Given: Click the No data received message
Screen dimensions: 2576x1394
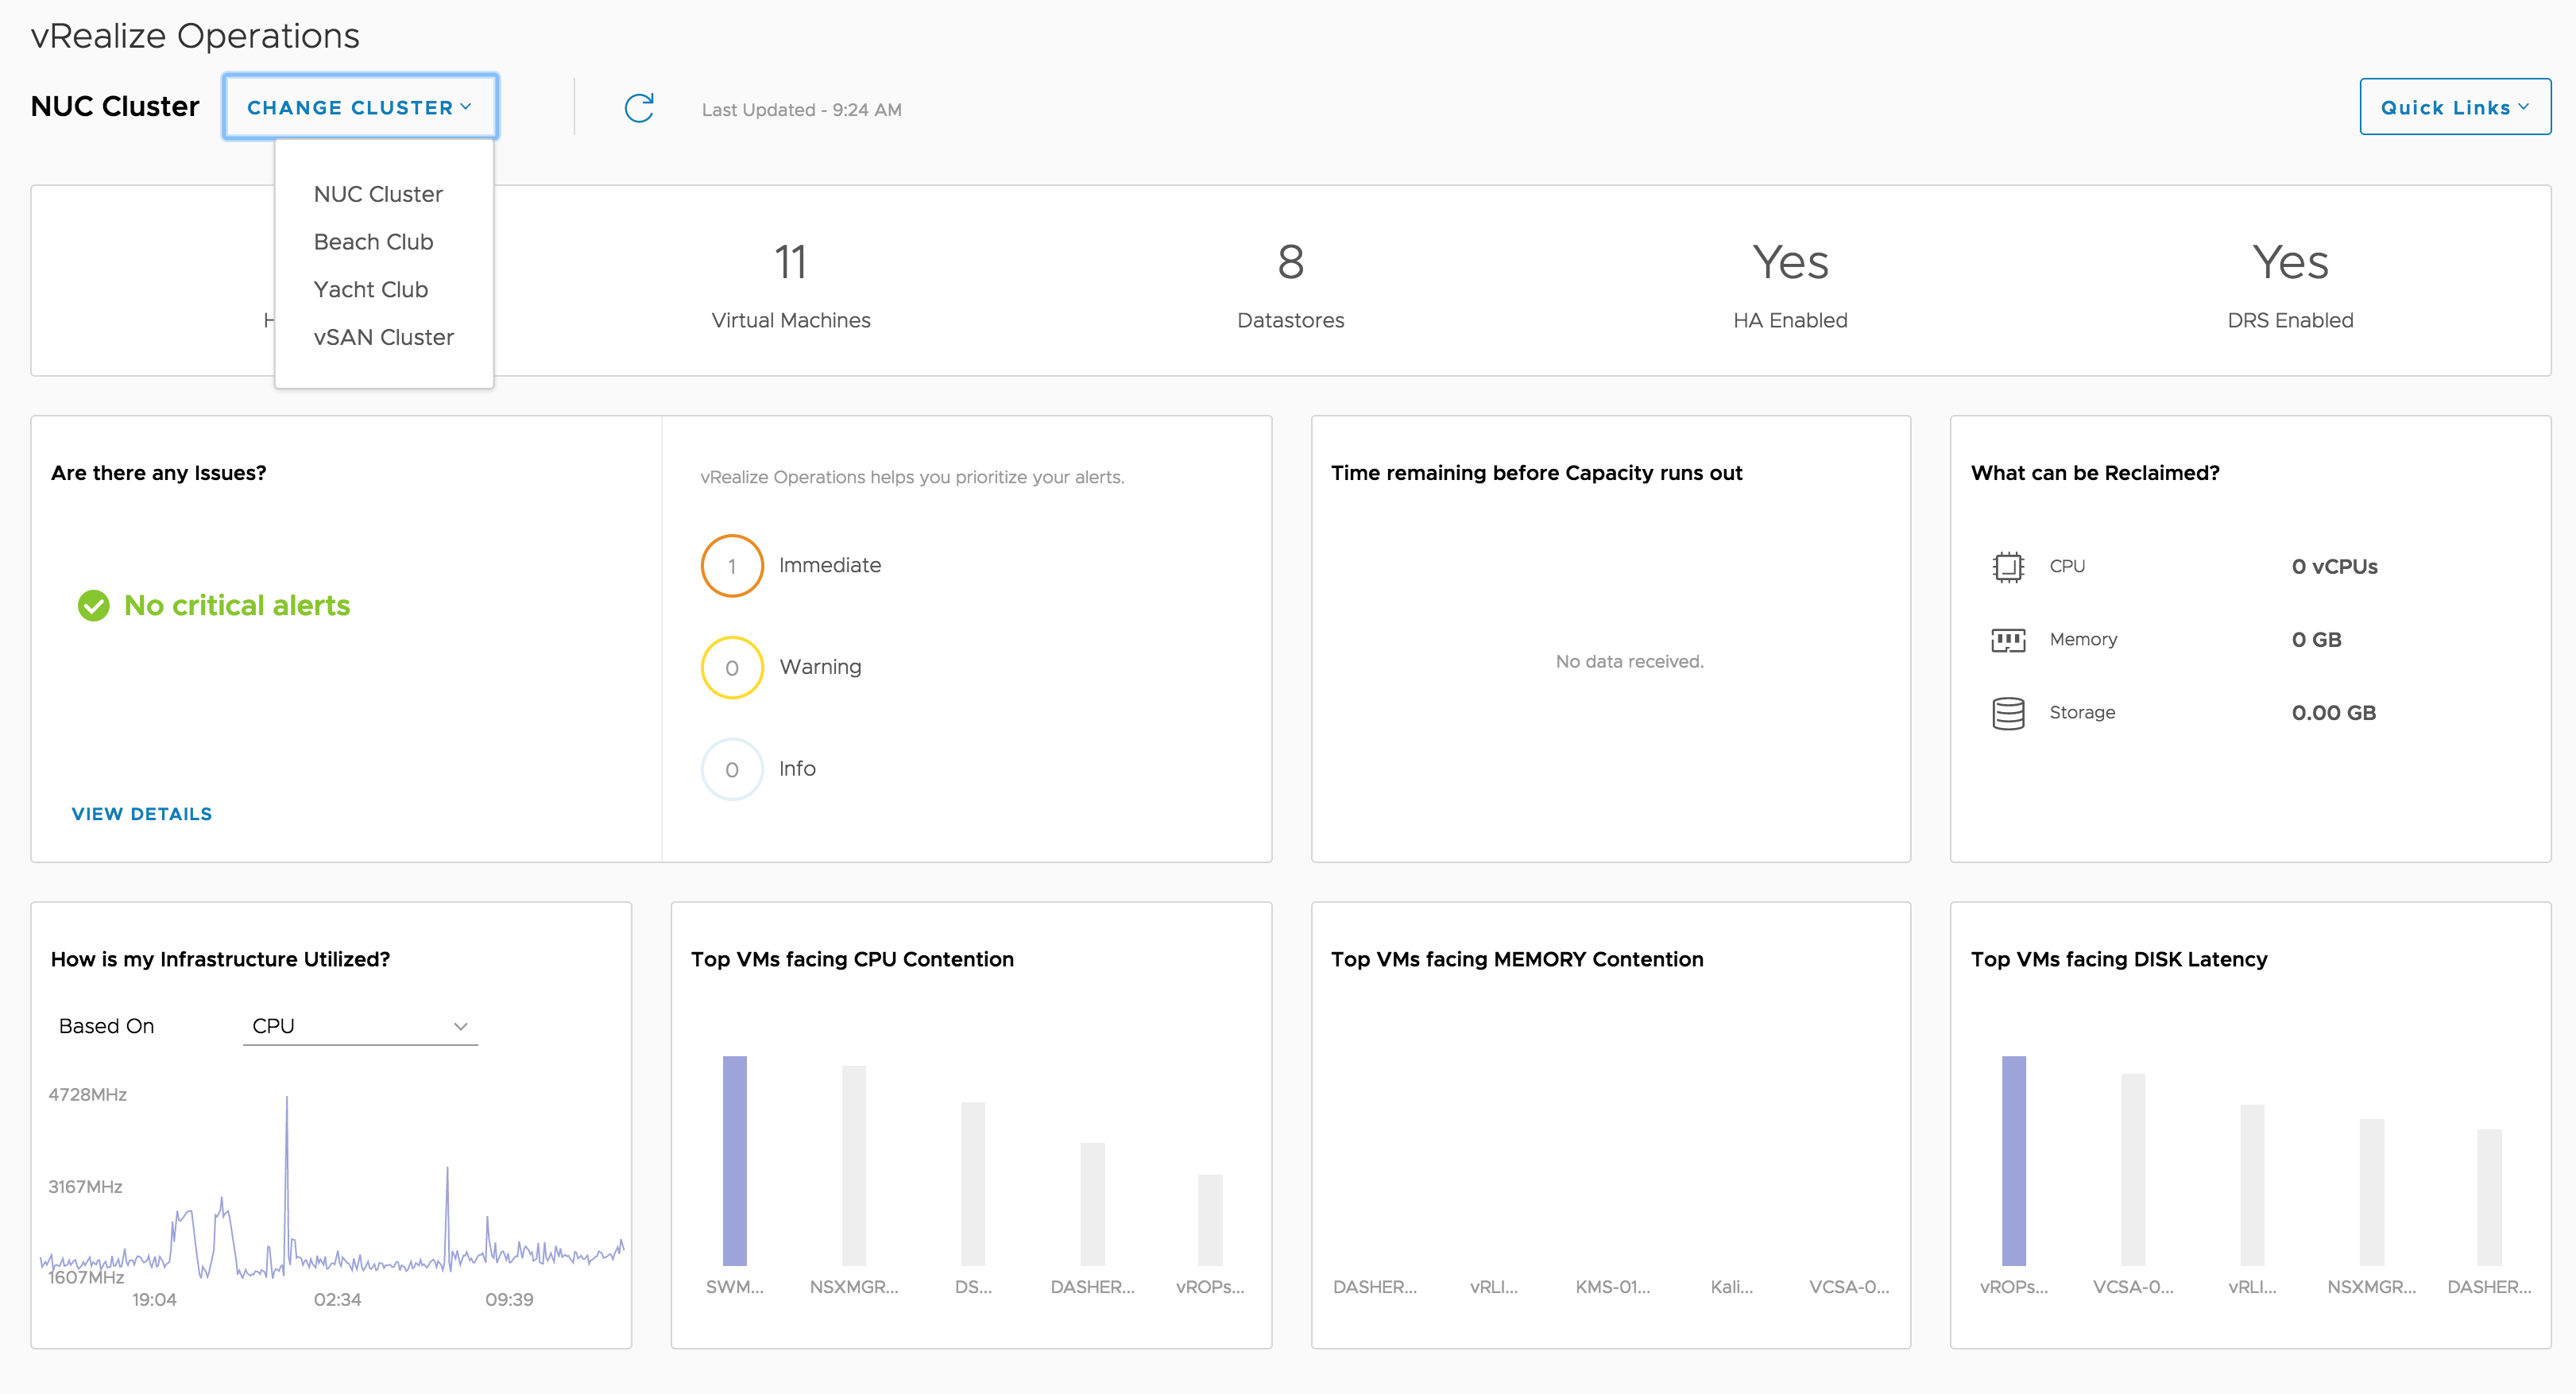Looking at the screenshot, I should (x=1630, y=661).
